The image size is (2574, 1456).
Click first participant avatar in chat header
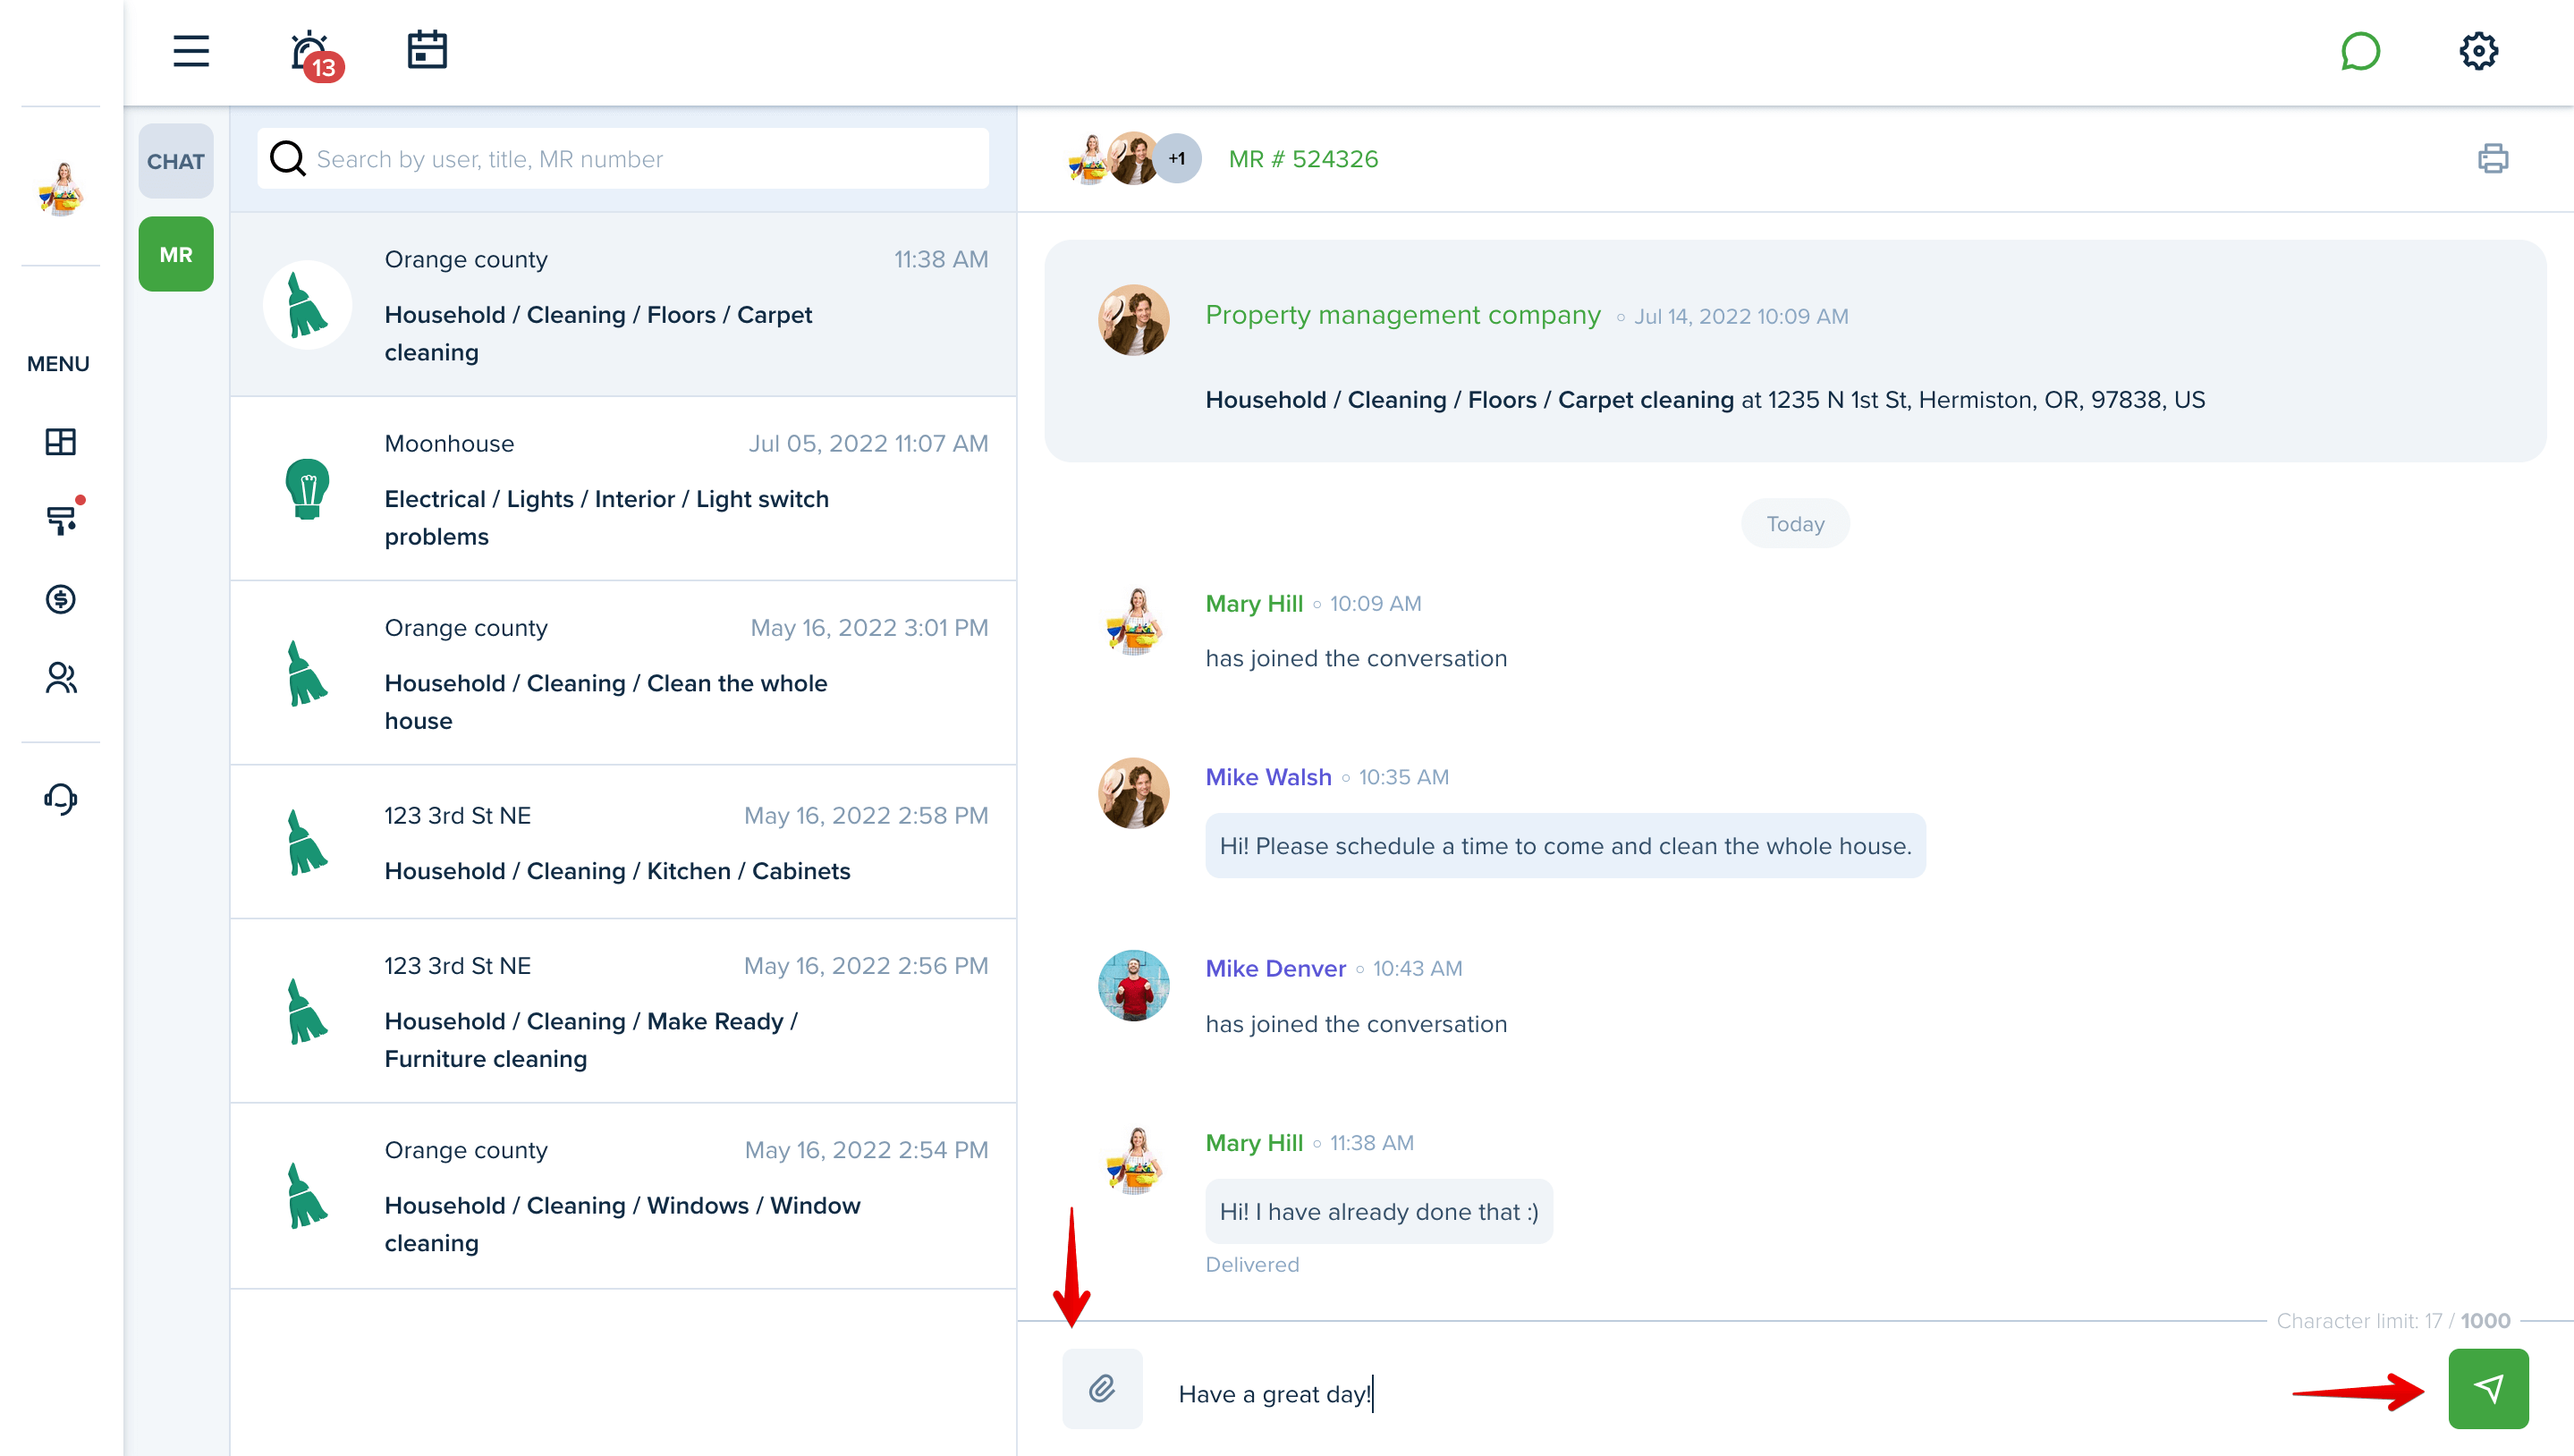click(x=1089, y=158)
